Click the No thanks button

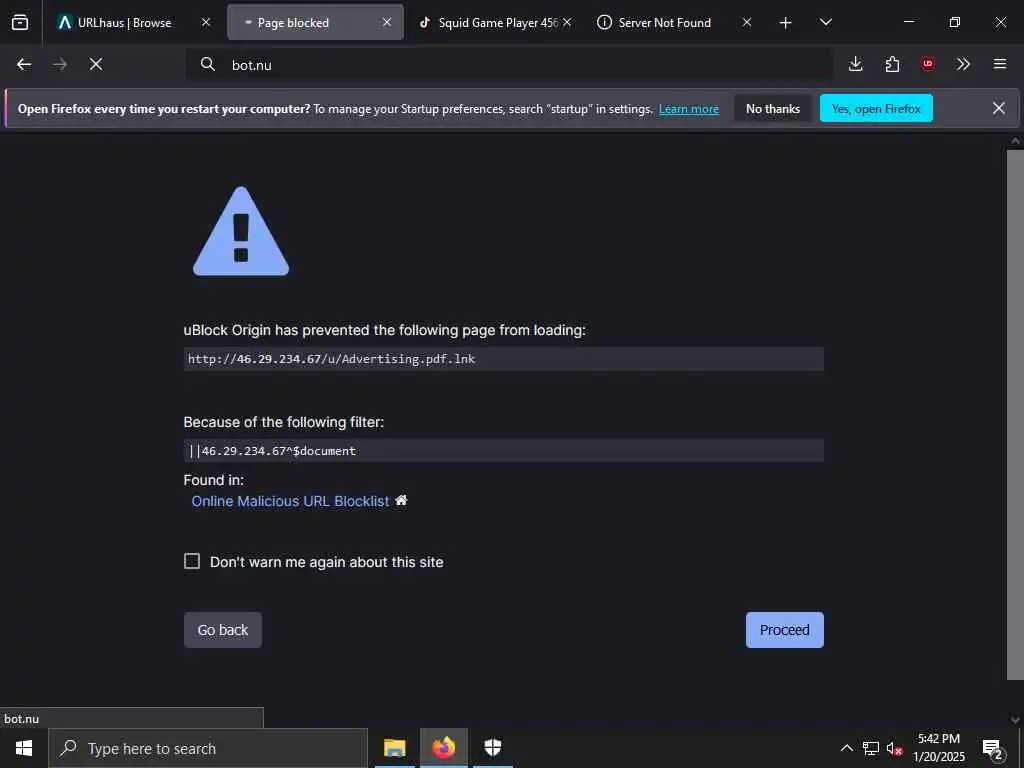(x=773, y=108)
